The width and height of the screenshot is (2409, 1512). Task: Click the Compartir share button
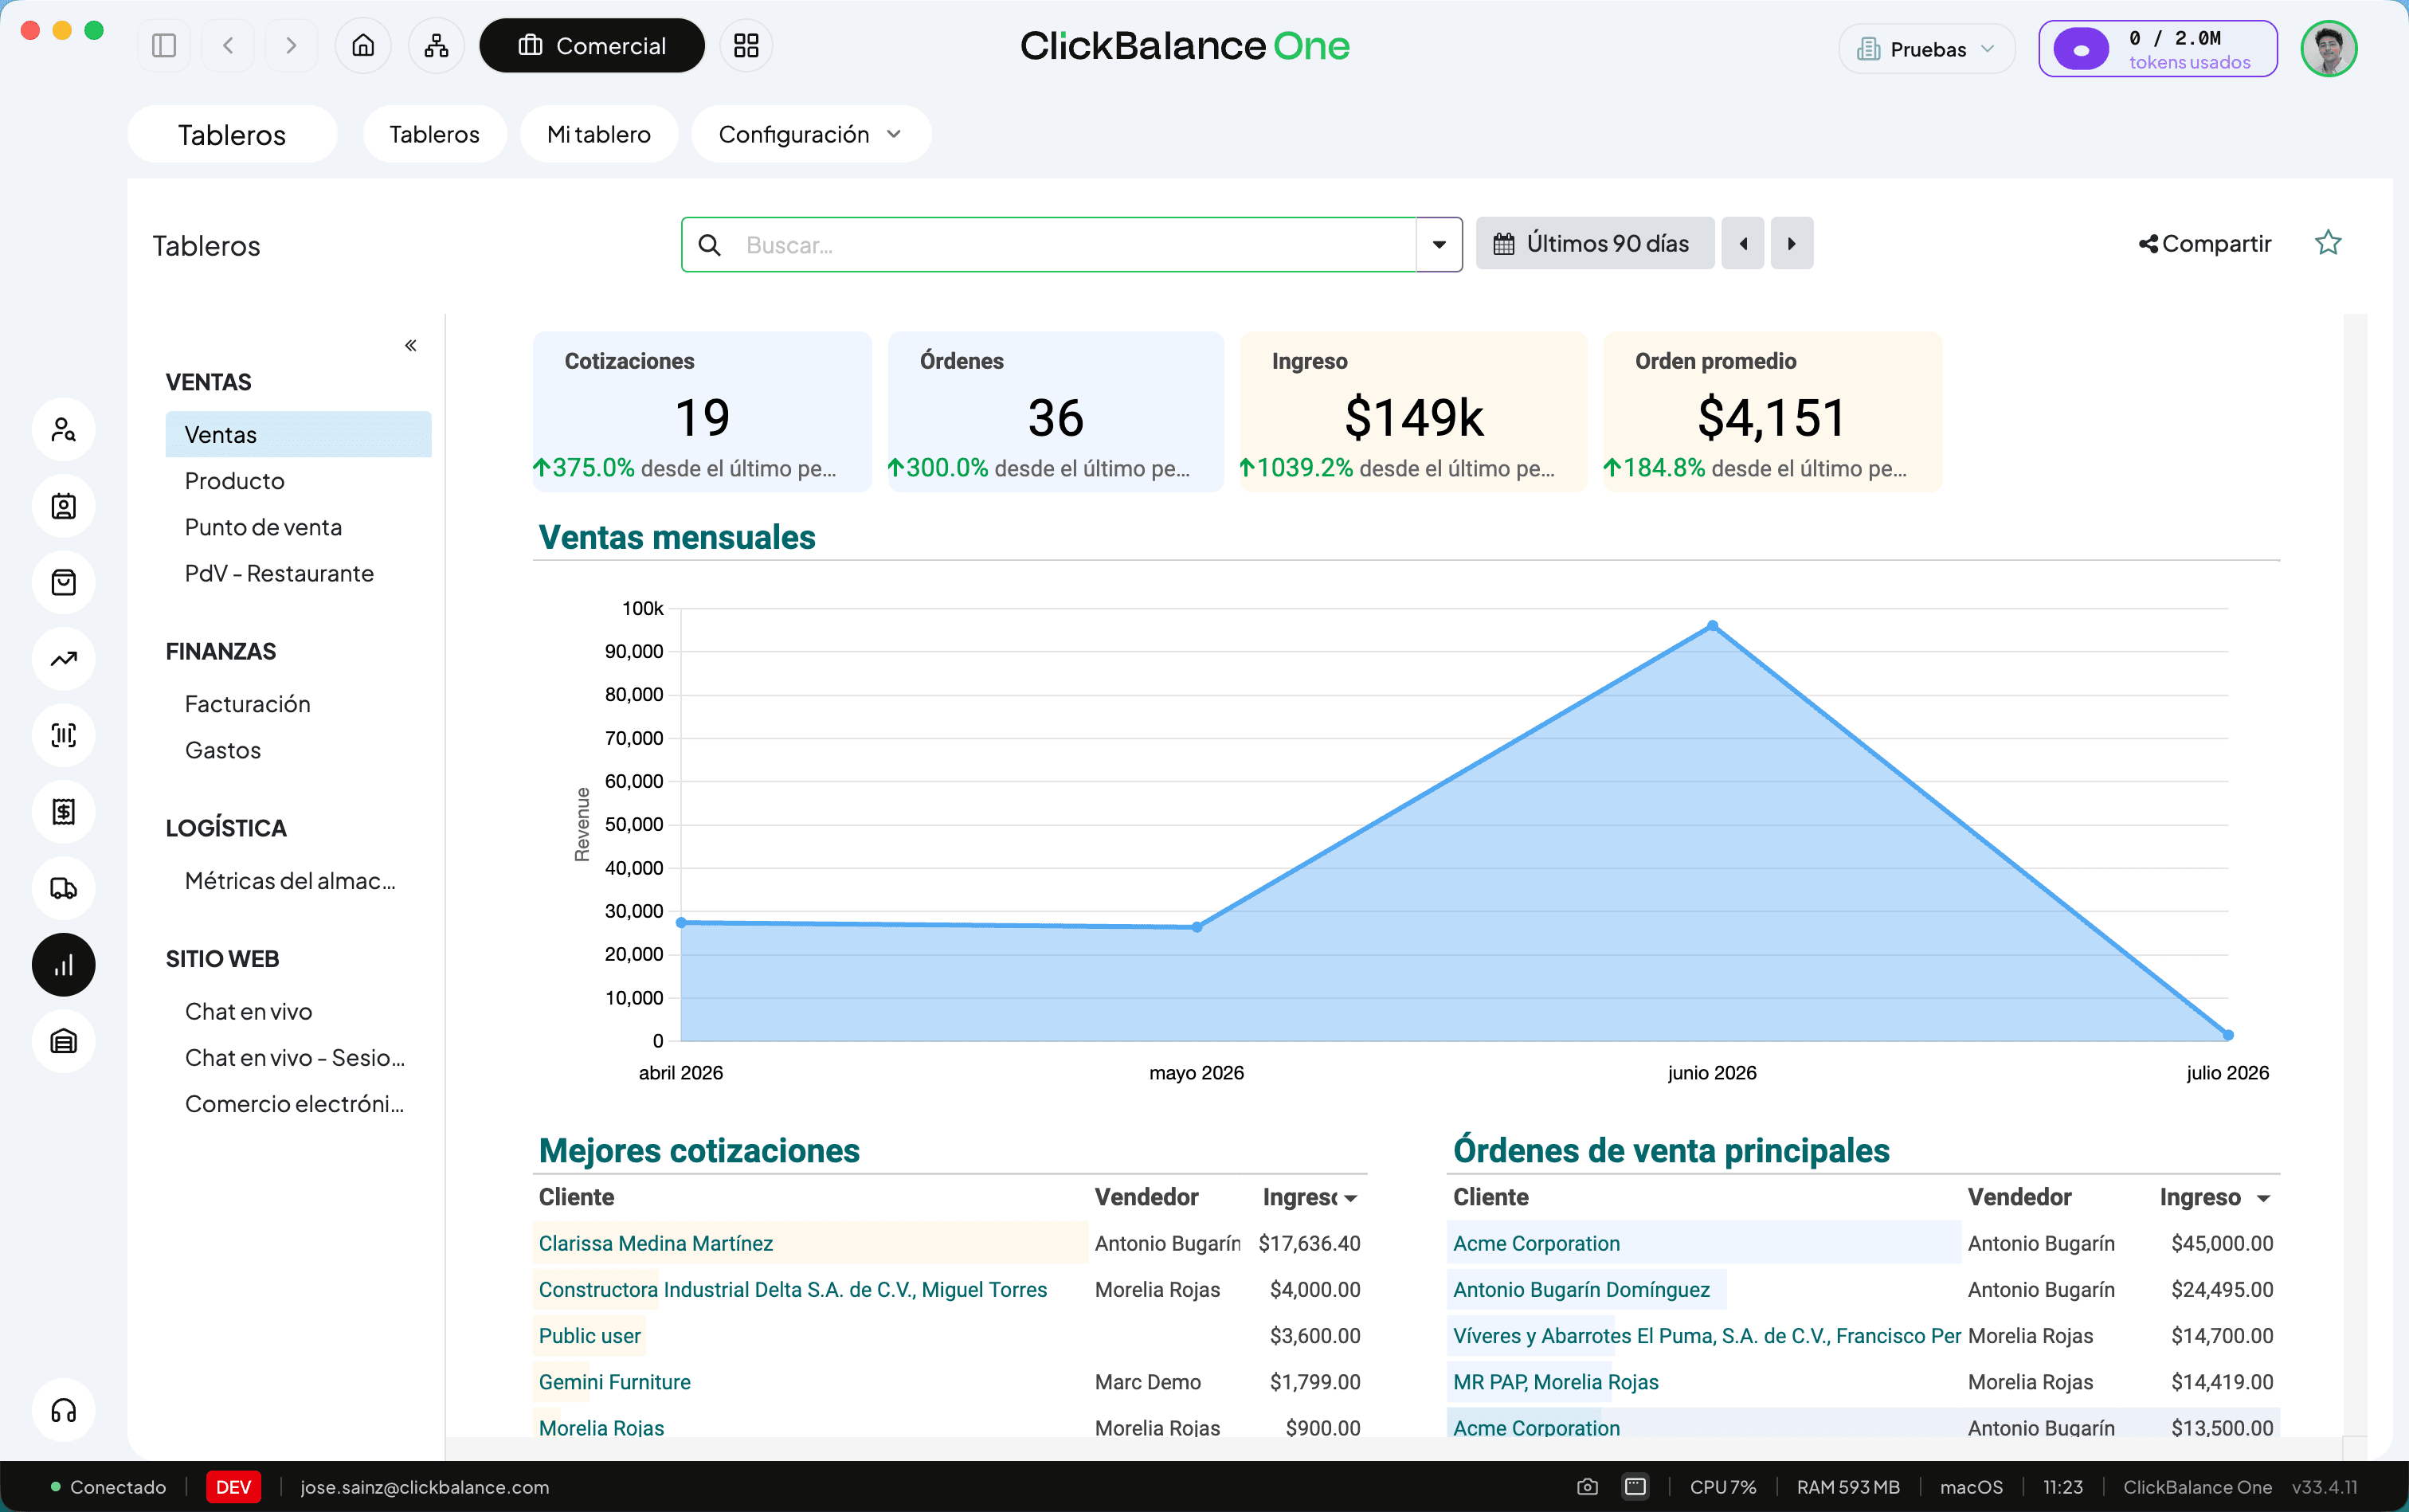pyautogui.click(x=2204, y=244)
